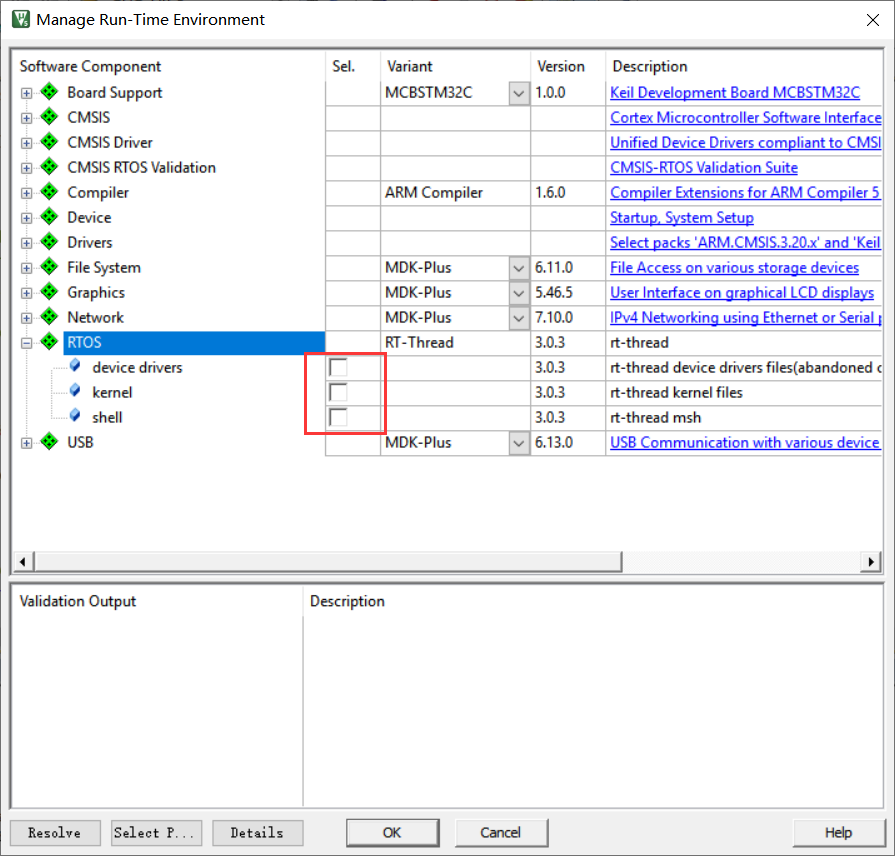Expand the Device tree node
Image resolution: width=895 pixels, height=856 pixels.
(26, 219)
